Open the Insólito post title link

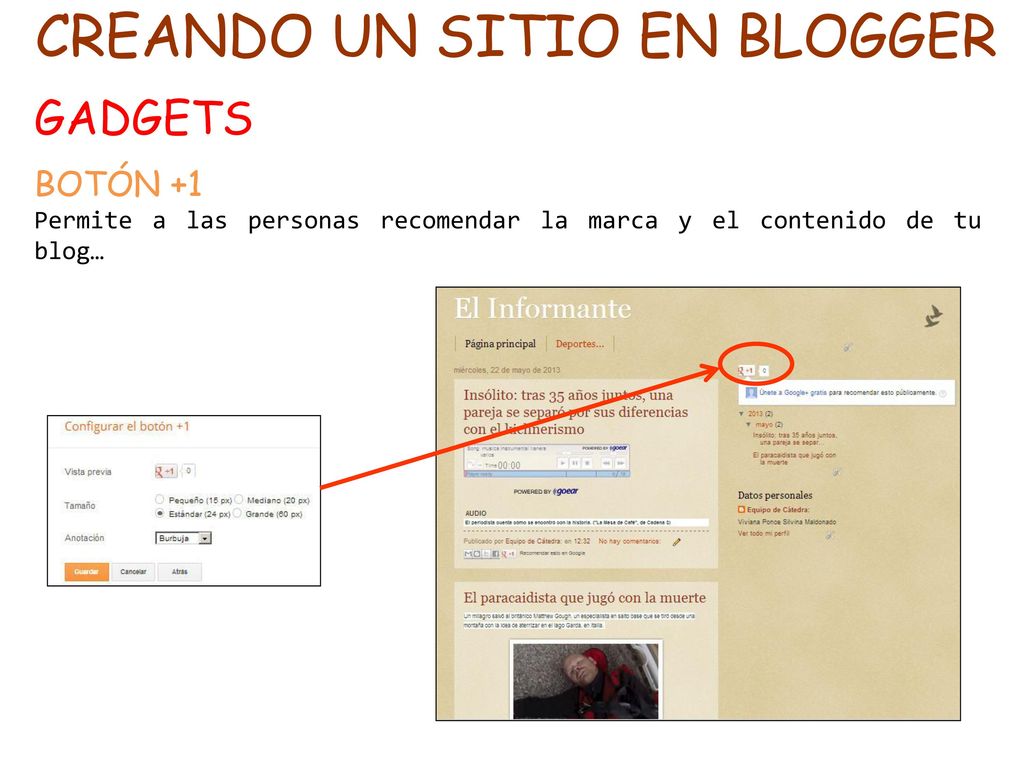tap(575, 412)
